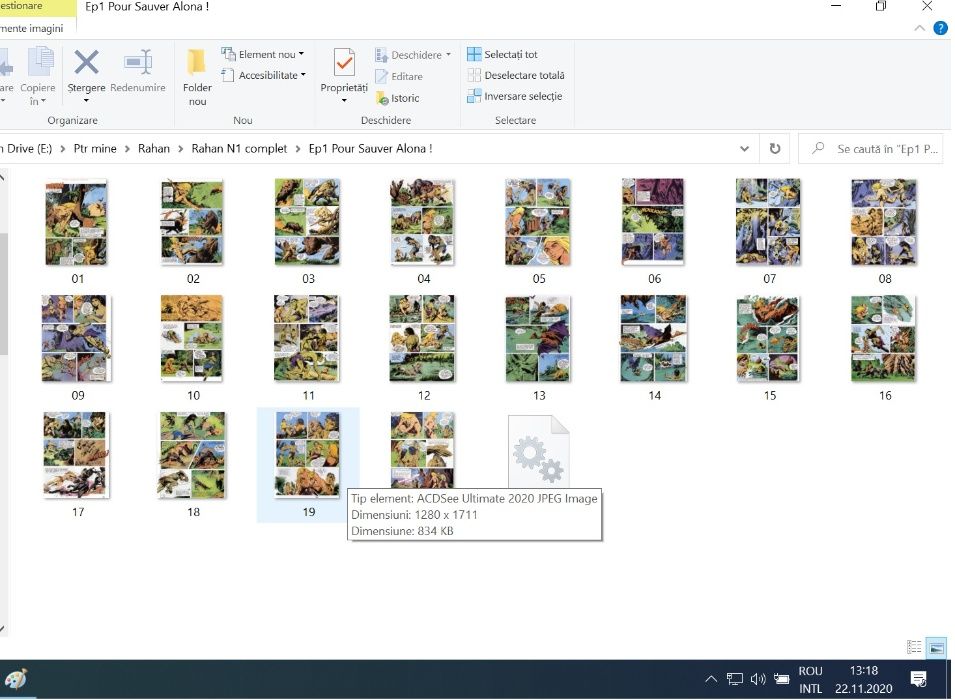This screenshot has height=700, width=955.
Task: Click Inversare selecție
Action: [x=514, y=96]
